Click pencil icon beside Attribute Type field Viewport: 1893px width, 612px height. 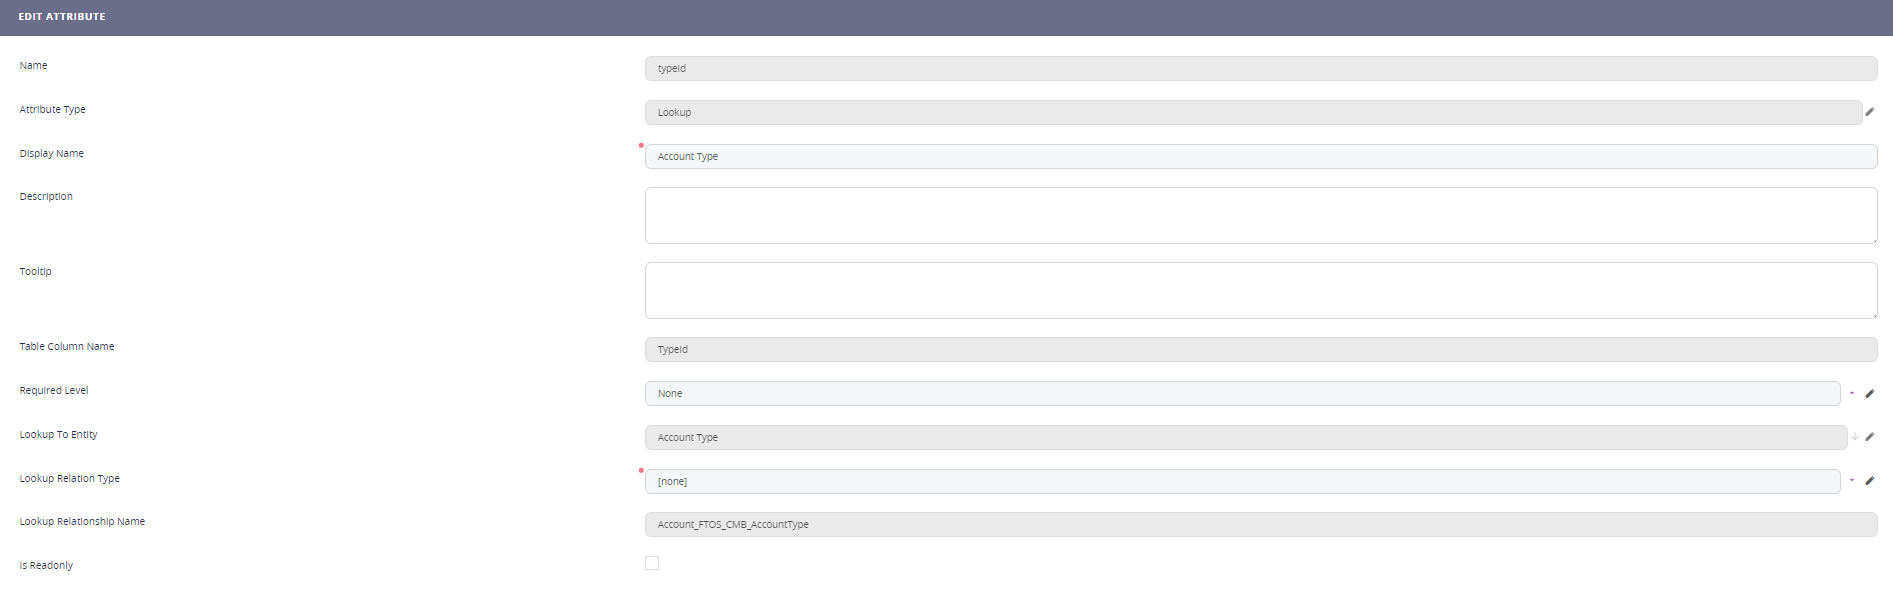tap(1869, 112)
